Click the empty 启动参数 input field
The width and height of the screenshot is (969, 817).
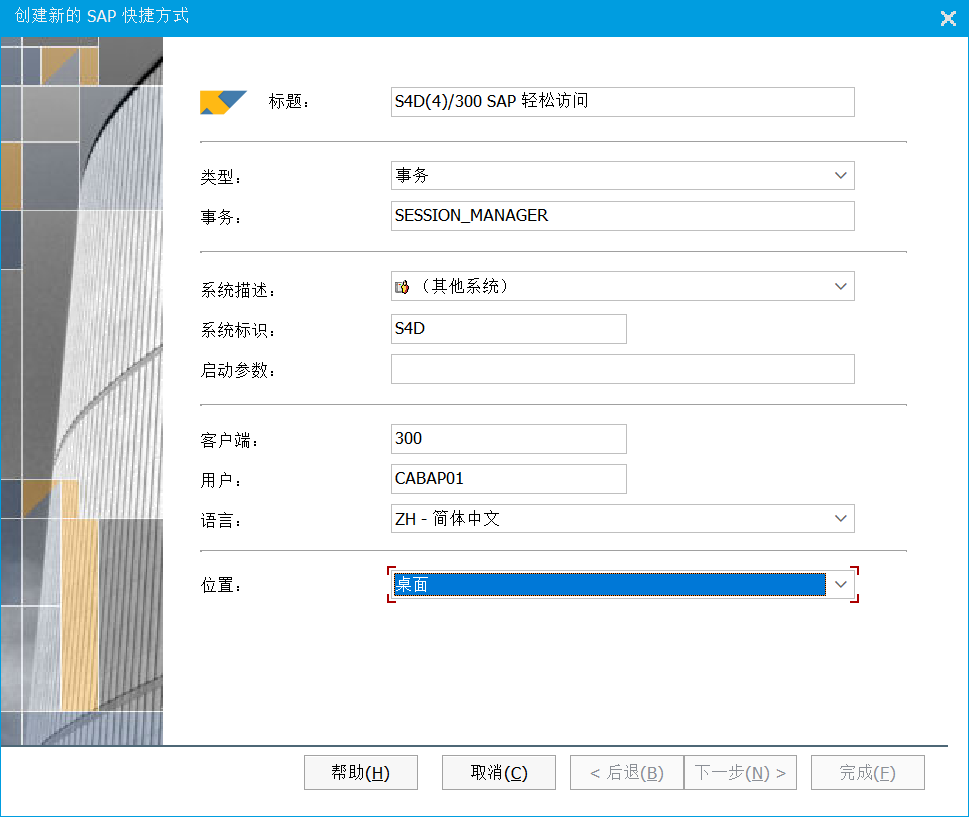click(x=622, y=369)
